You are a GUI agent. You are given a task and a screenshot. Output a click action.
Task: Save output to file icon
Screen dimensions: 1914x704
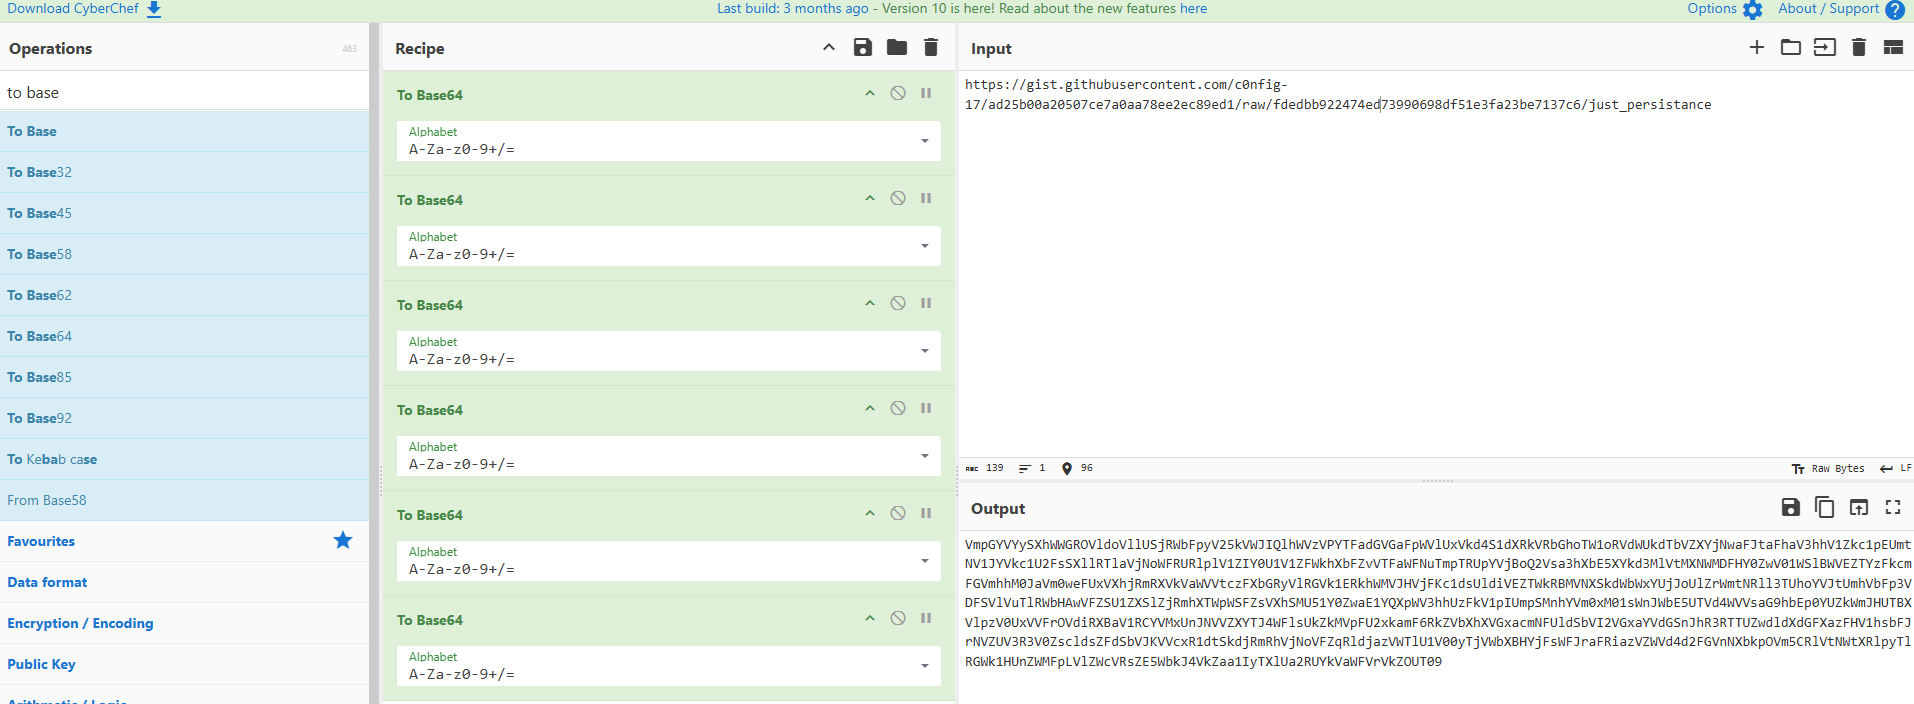[x=1790, y=507]
